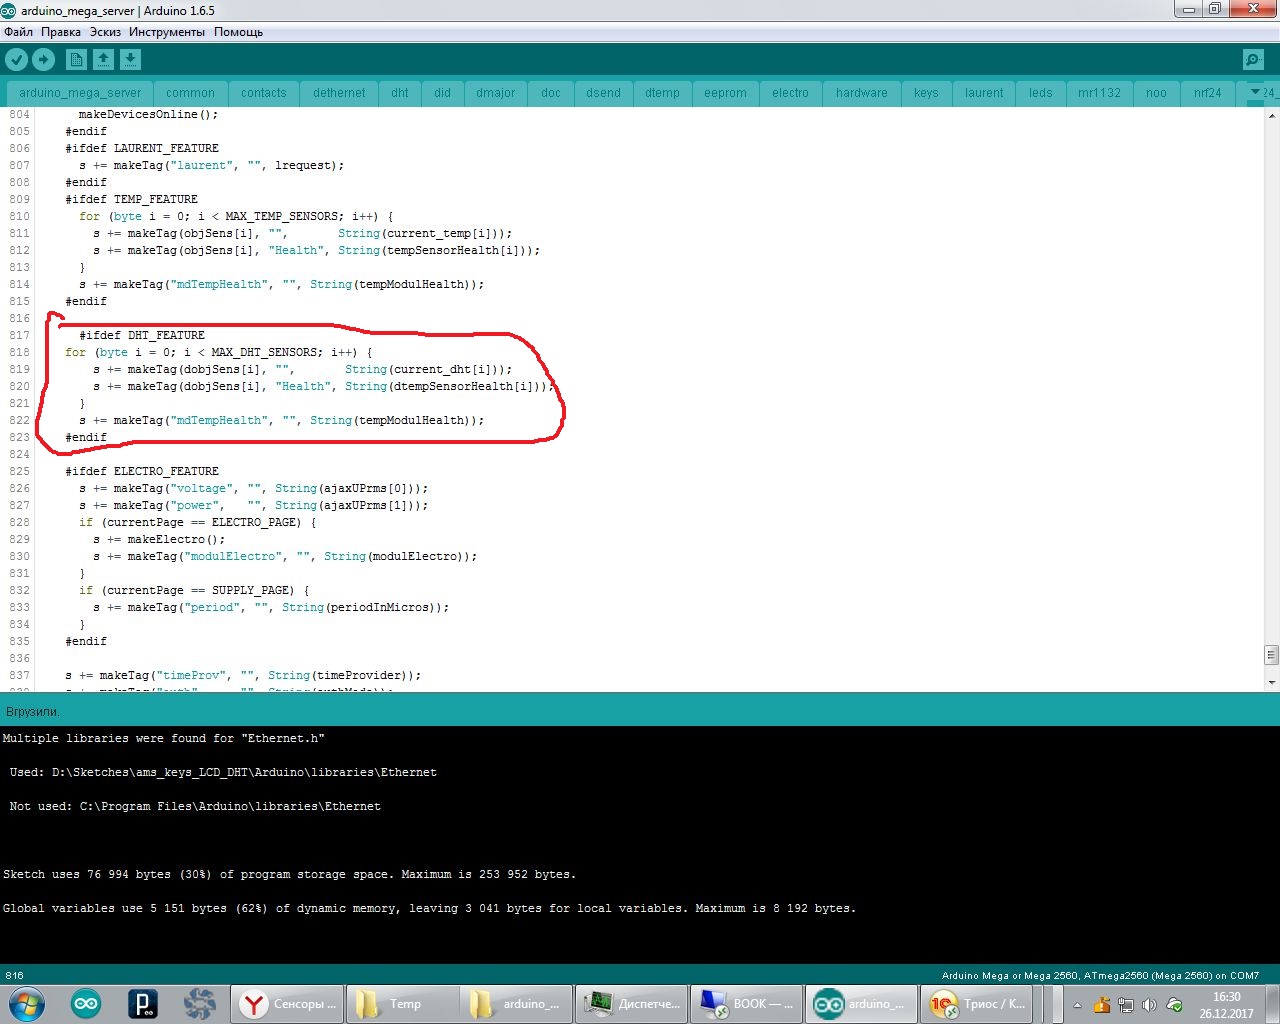This screenshot has width=1280, height=1024.
Task: Switch to the did tab
Action: coord(443,93)
